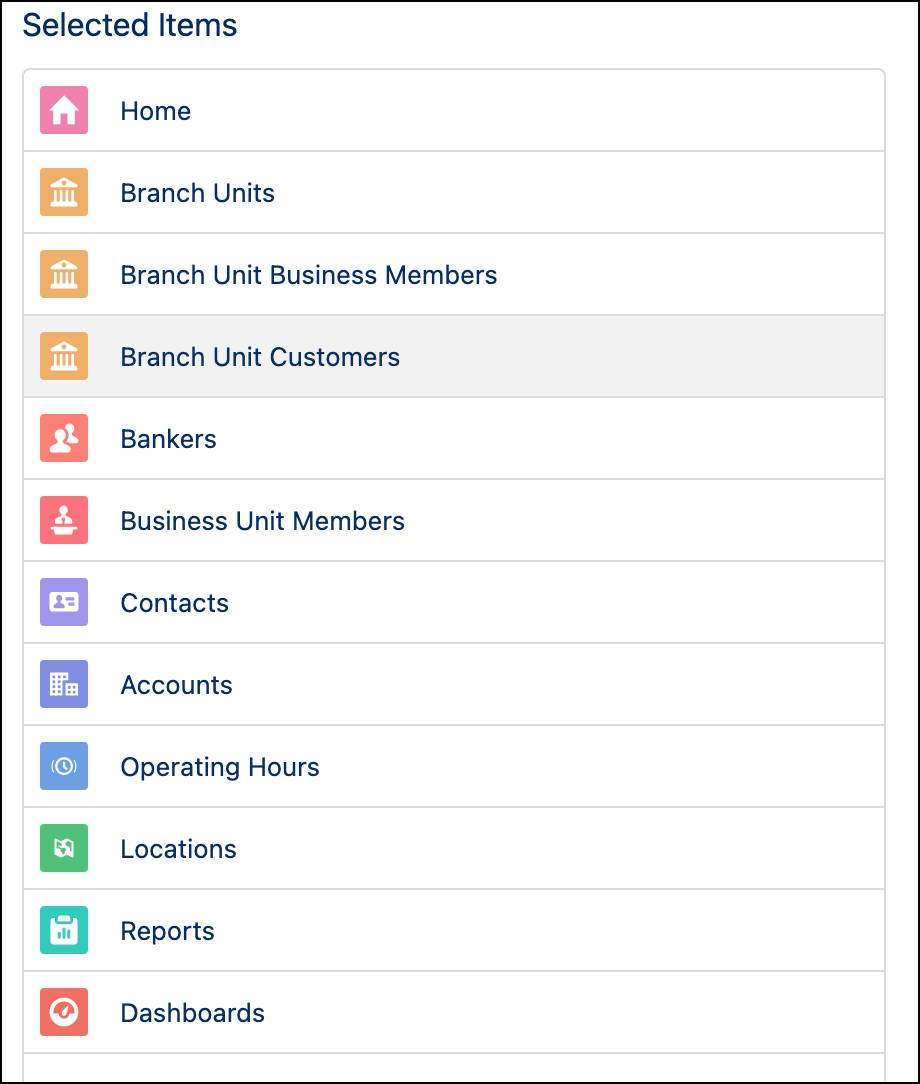
Task: Select Branch Unit Business Members row
Action: point(308,275)
